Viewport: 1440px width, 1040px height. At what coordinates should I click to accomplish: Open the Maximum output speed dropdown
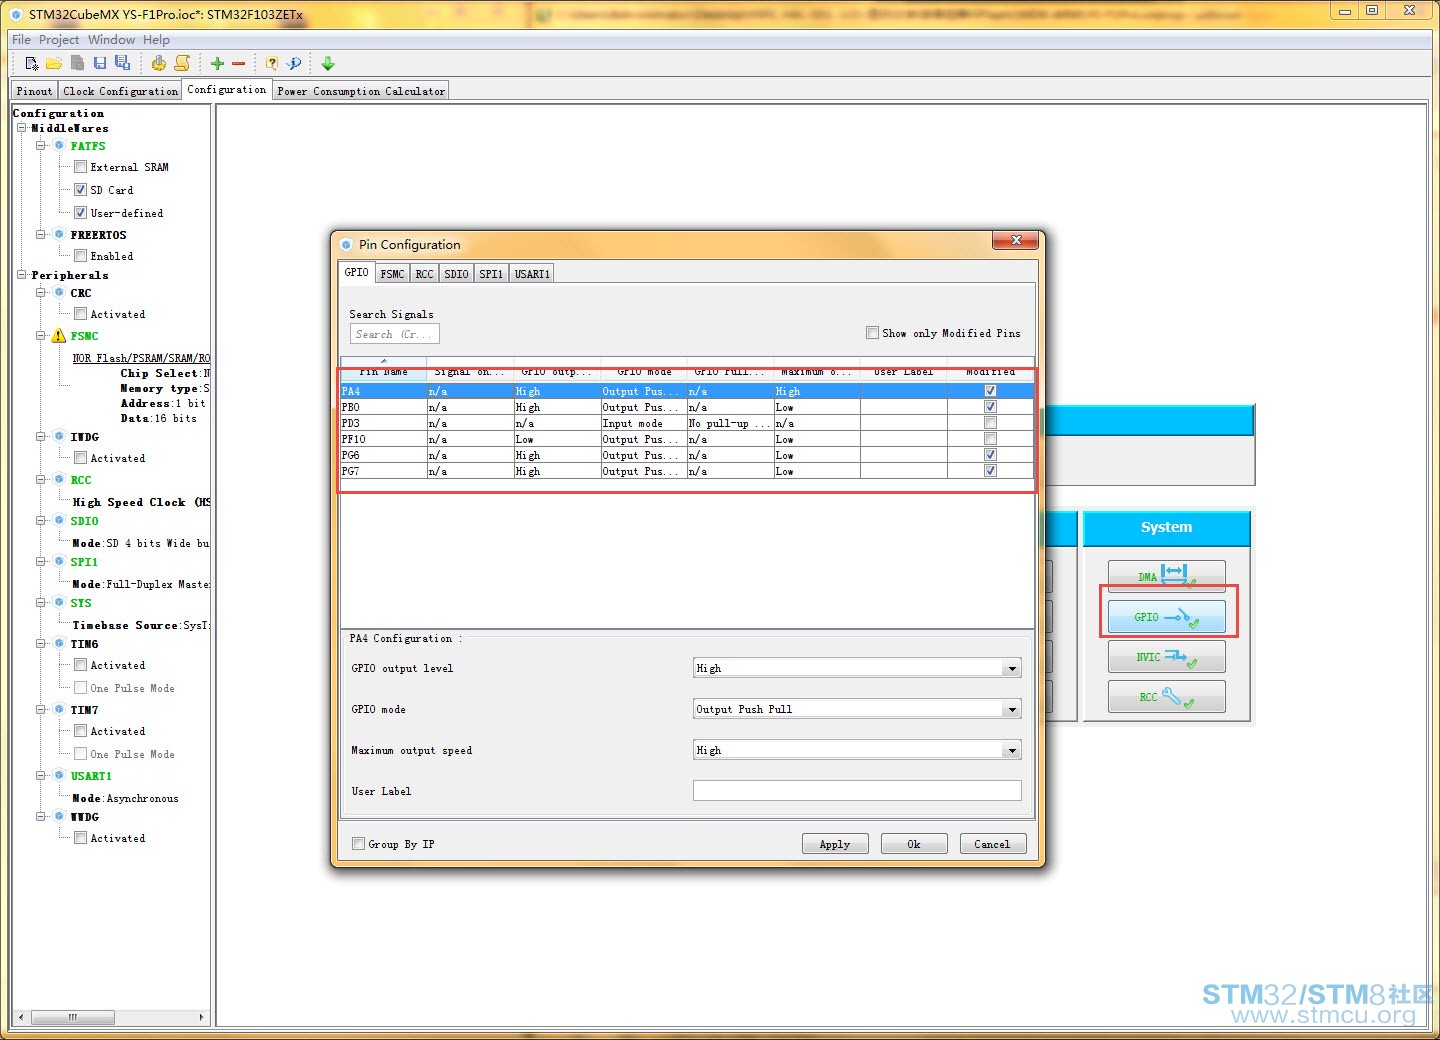(1012, 750)
